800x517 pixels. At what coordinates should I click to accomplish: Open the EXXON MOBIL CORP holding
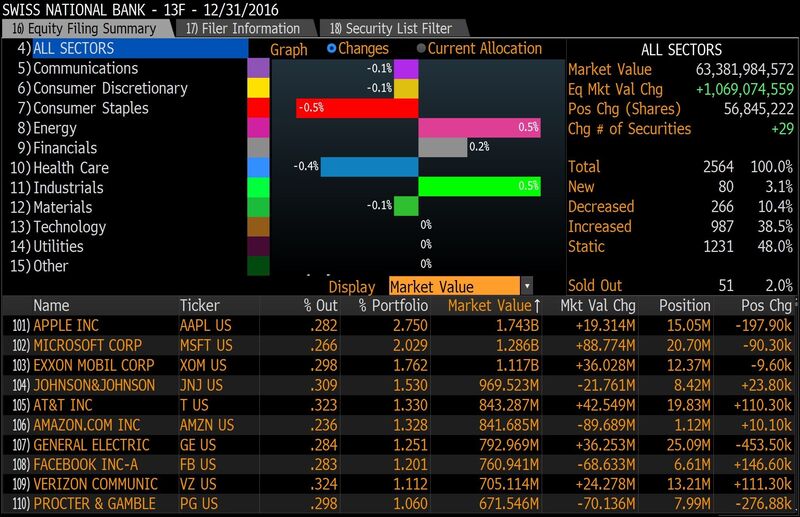(400, 365)
